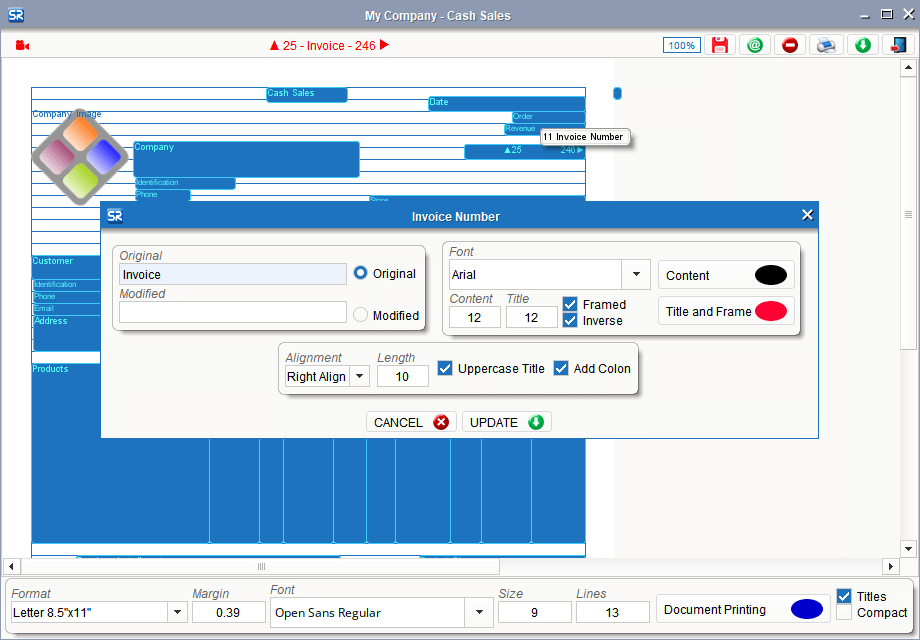The image size is (920, 640).
Task: Click the Length input field
Action: (x=402, y=376)
